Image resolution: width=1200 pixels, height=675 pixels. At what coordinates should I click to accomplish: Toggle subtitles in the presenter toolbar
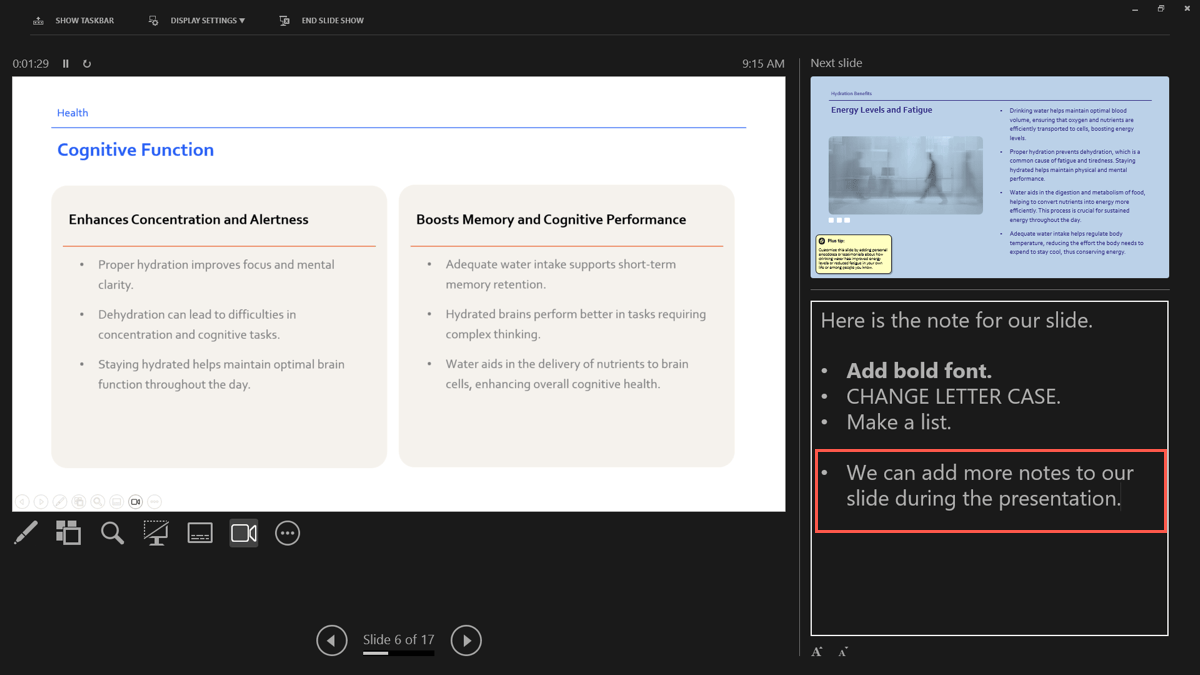click(200, 533)
